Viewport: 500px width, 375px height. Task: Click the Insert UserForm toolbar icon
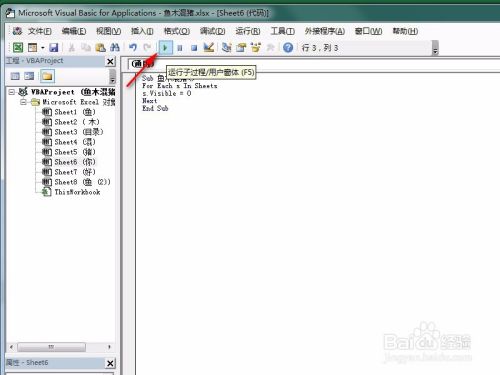pos(33,48)
